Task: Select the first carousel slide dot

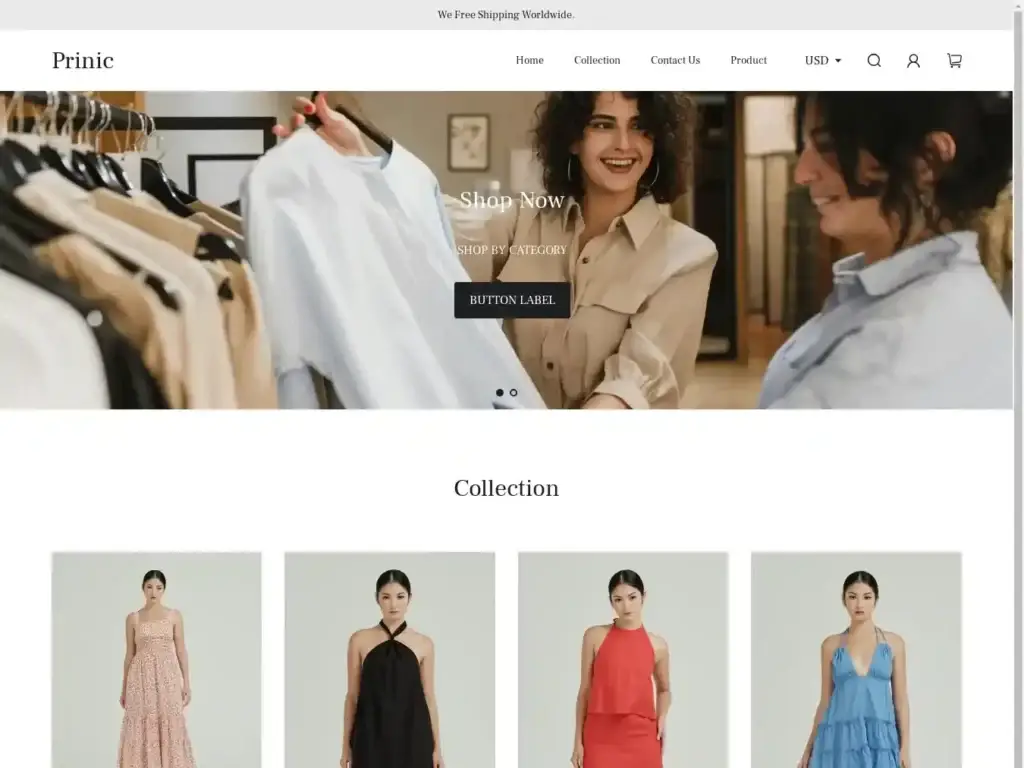Action: coord(500,393)
